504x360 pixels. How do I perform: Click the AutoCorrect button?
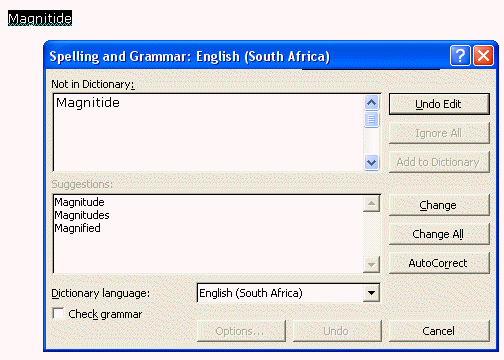point(439,263)
